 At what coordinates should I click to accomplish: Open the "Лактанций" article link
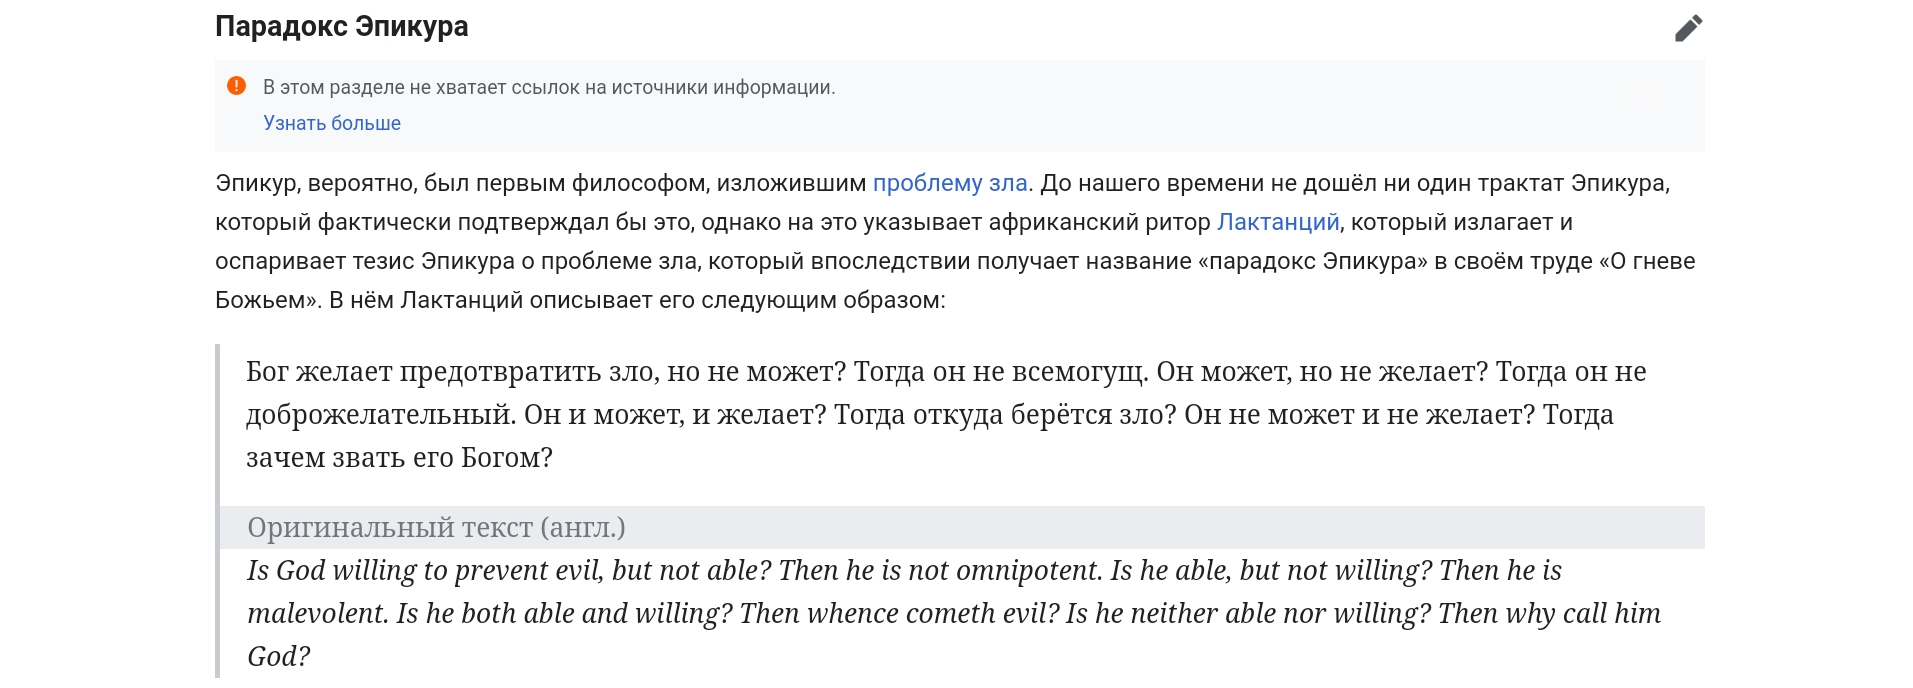[x=1278, y=222]
